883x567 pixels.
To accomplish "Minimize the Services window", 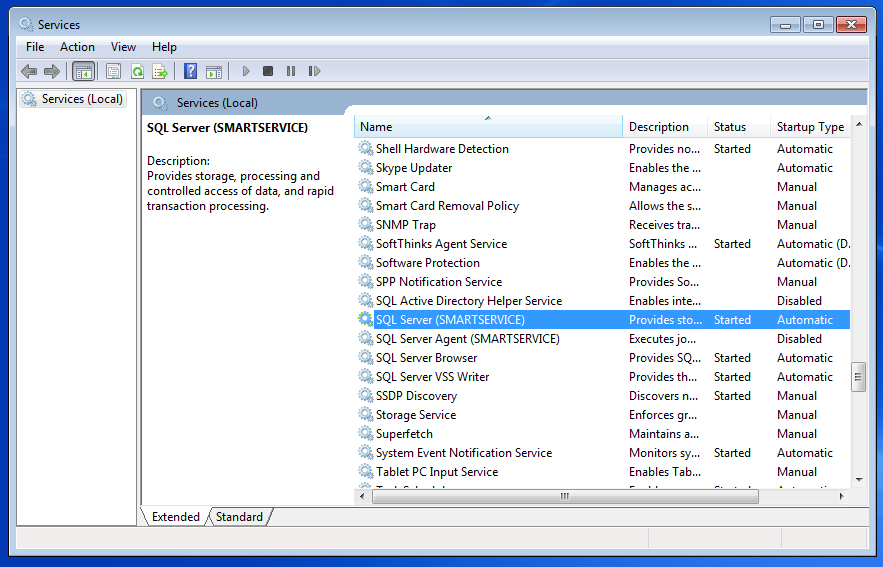I will 785,25.
